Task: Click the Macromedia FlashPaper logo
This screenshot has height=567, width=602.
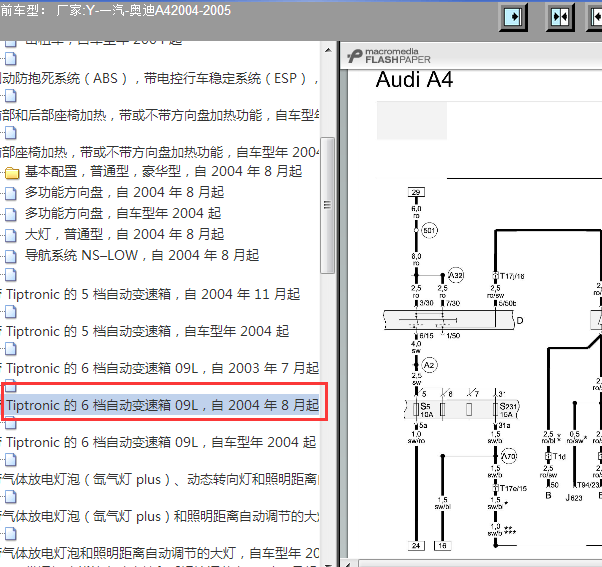Action: (389, 56)
